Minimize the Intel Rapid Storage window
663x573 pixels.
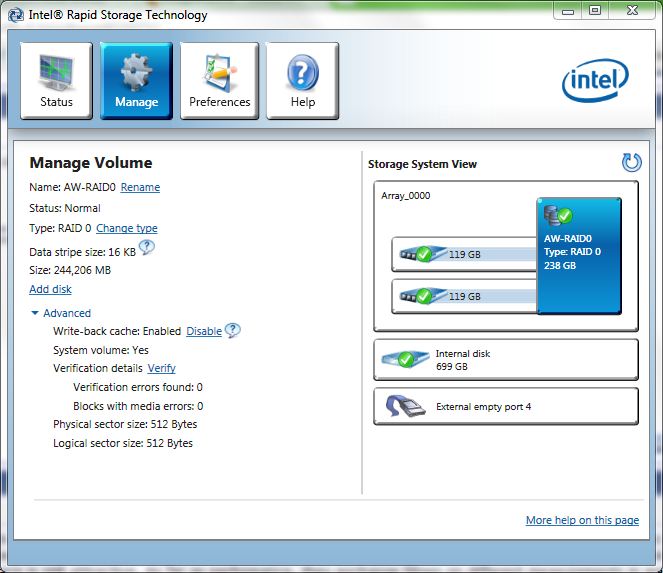567,11
